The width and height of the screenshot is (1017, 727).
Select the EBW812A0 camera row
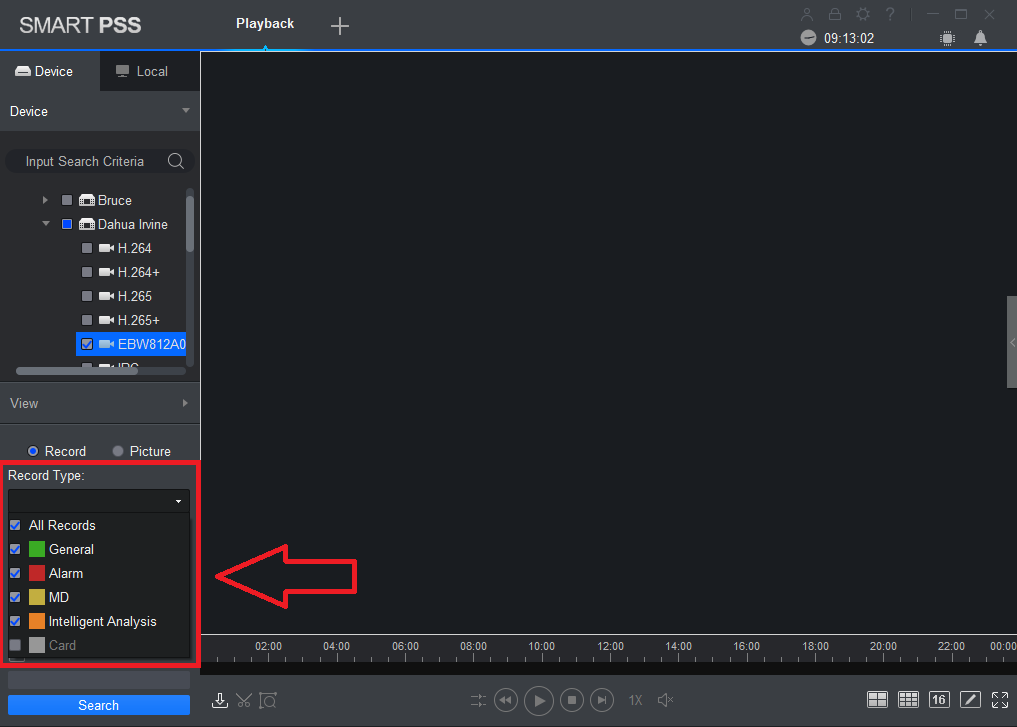pyautogui.click(x=131, y=344)
